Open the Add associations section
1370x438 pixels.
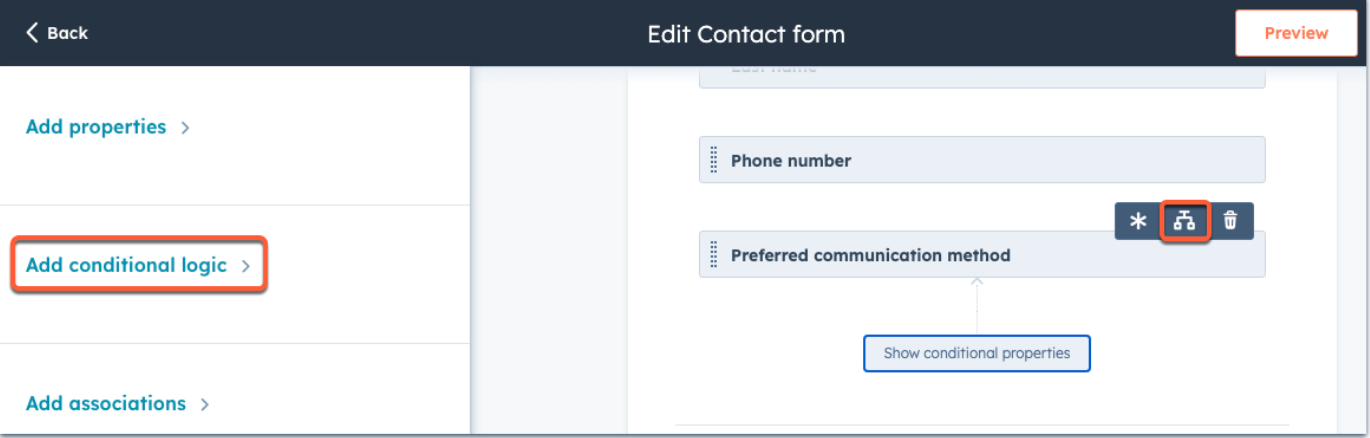point(106,404)
